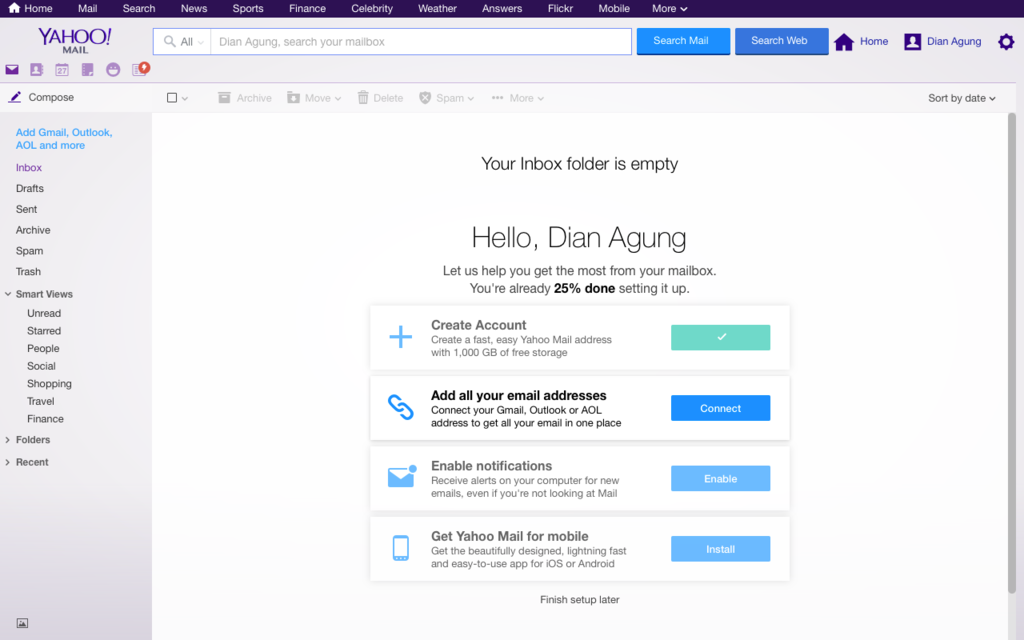The height and width of the screenshot is (640, 1024).
Task: Select the Shopping smart view
Action: [x=49, y=384]
